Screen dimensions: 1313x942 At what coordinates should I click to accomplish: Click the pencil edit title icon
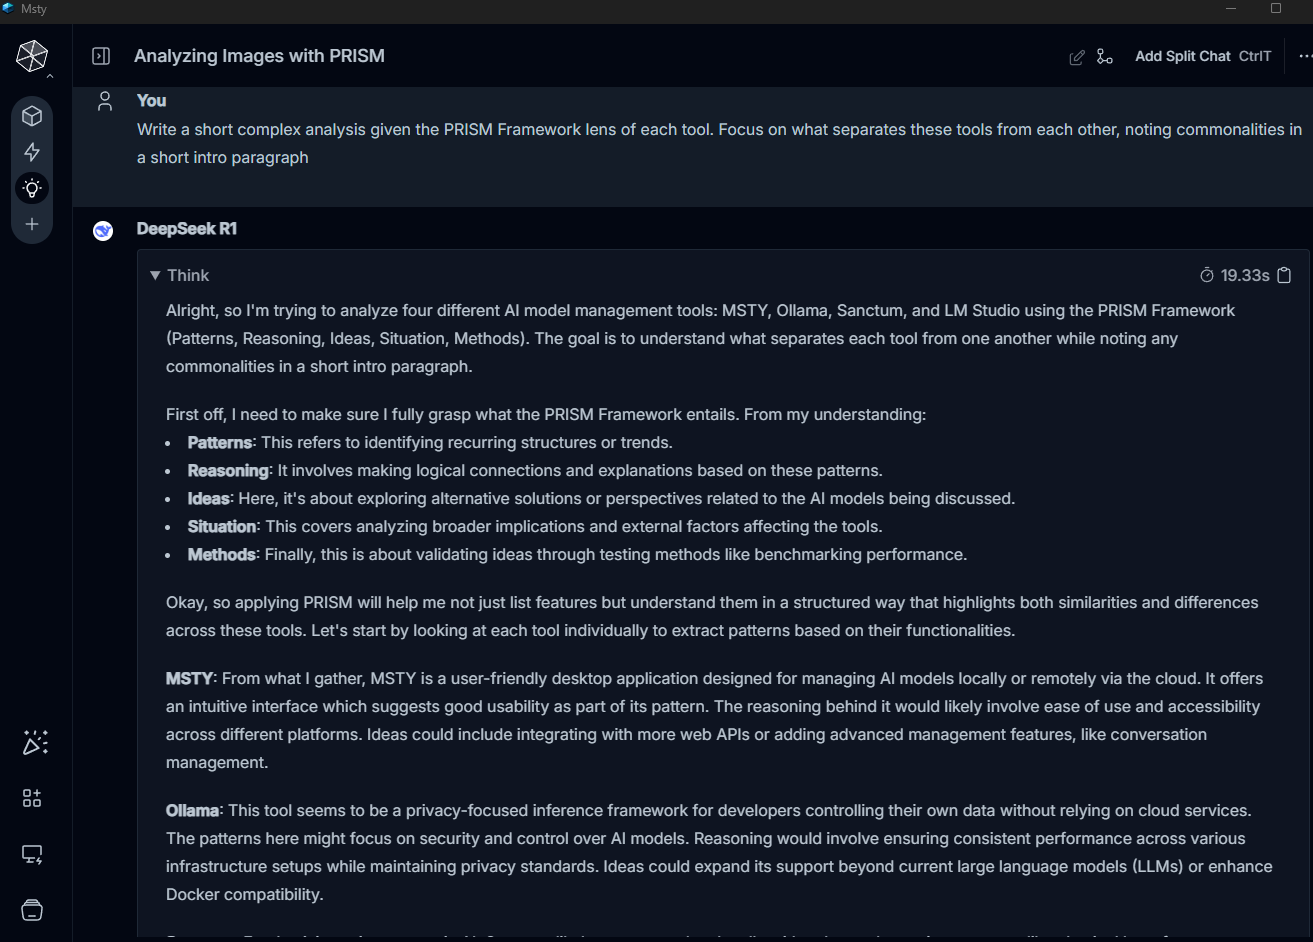1077,57
